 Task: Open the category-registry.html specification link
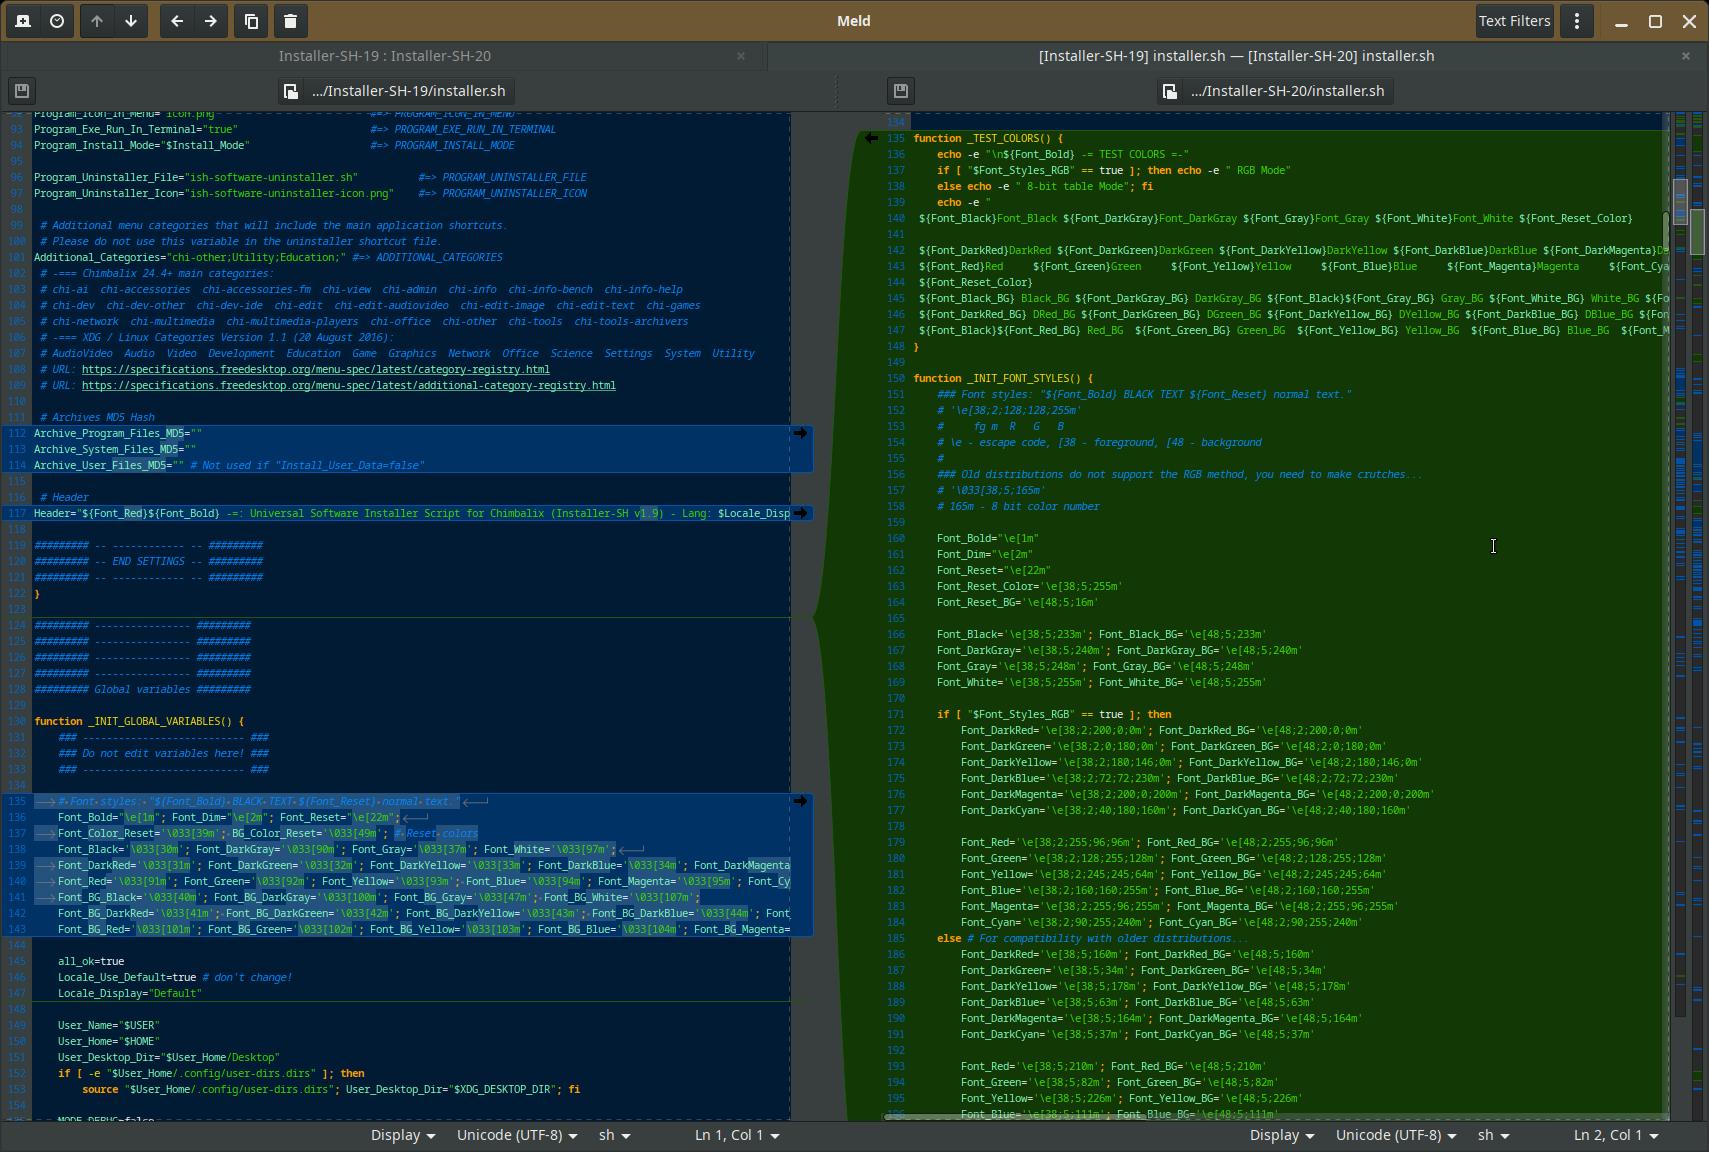point(315,369)
